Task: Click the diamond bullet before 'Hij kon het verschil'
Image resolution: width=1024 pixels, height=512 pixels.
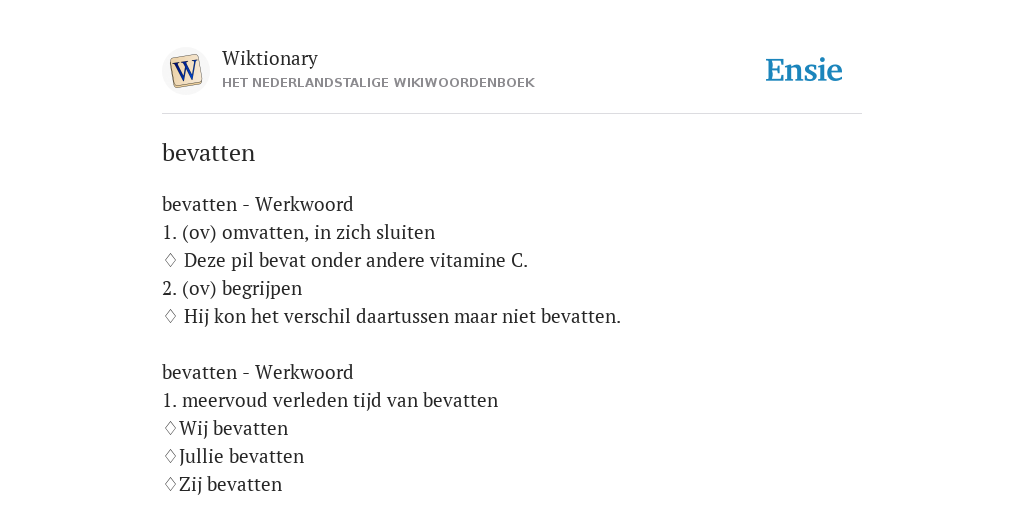Action: coord(170,317)
